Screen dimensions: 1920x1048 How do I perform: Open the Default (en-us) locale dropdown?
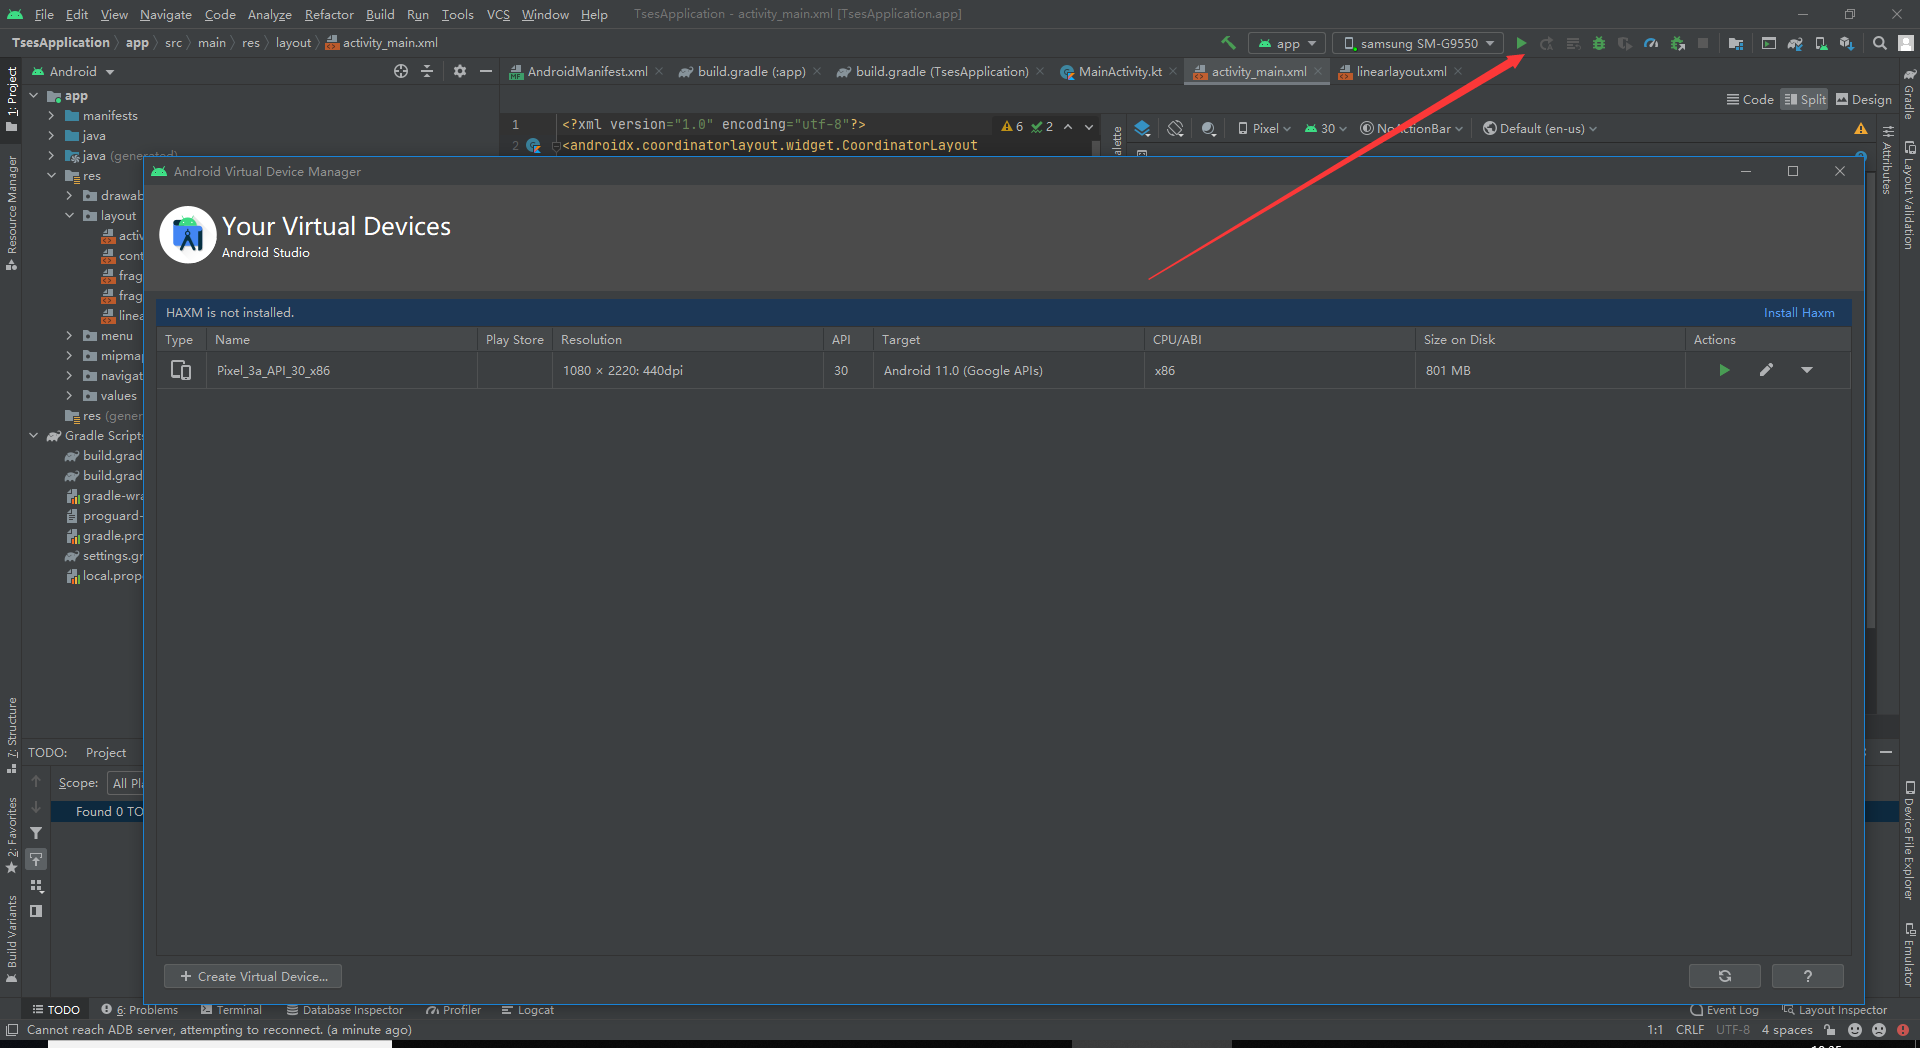pyautogui.click(x=1540, y=129)
